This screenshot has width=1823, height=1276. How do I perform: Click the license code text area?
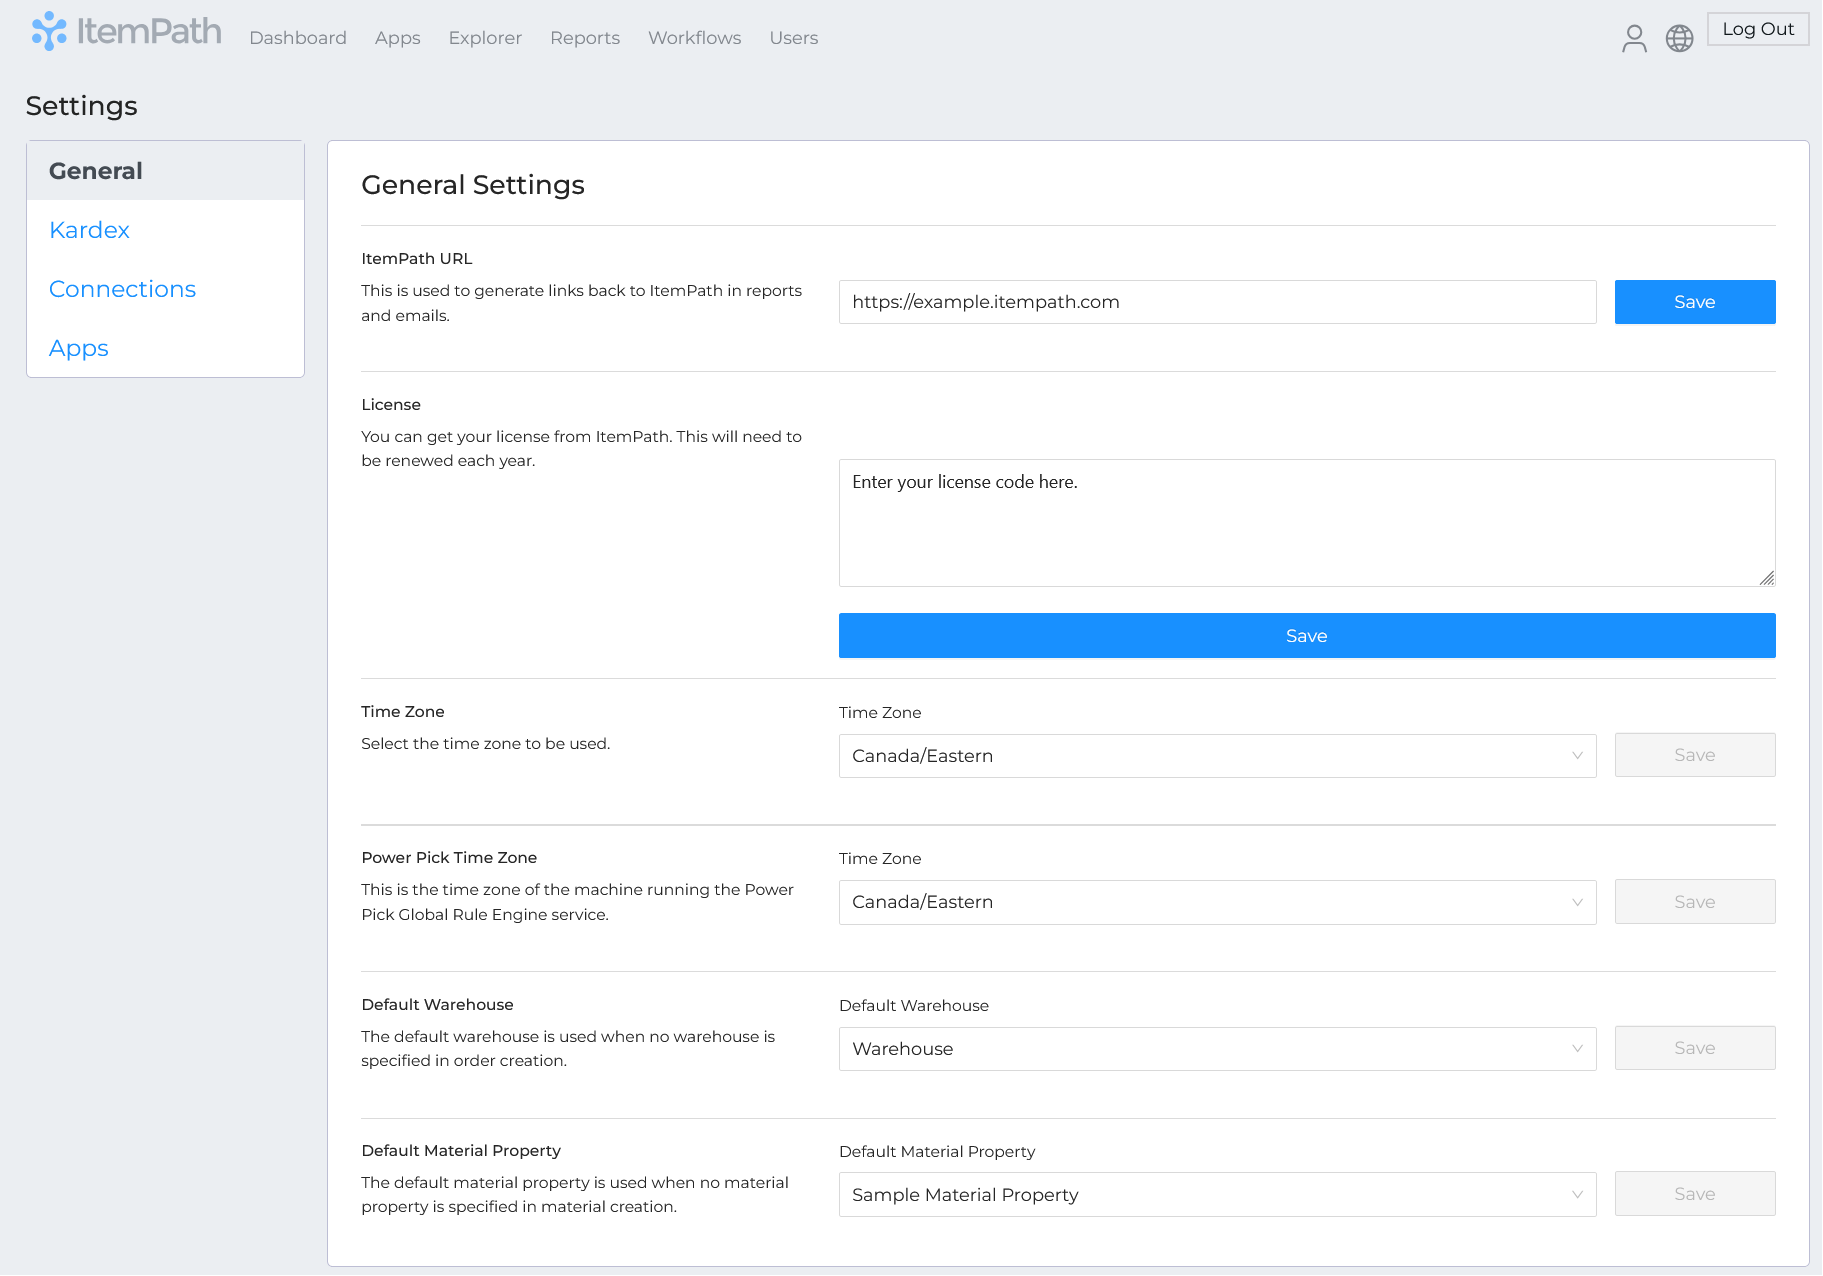click(x=1307, y=523)
